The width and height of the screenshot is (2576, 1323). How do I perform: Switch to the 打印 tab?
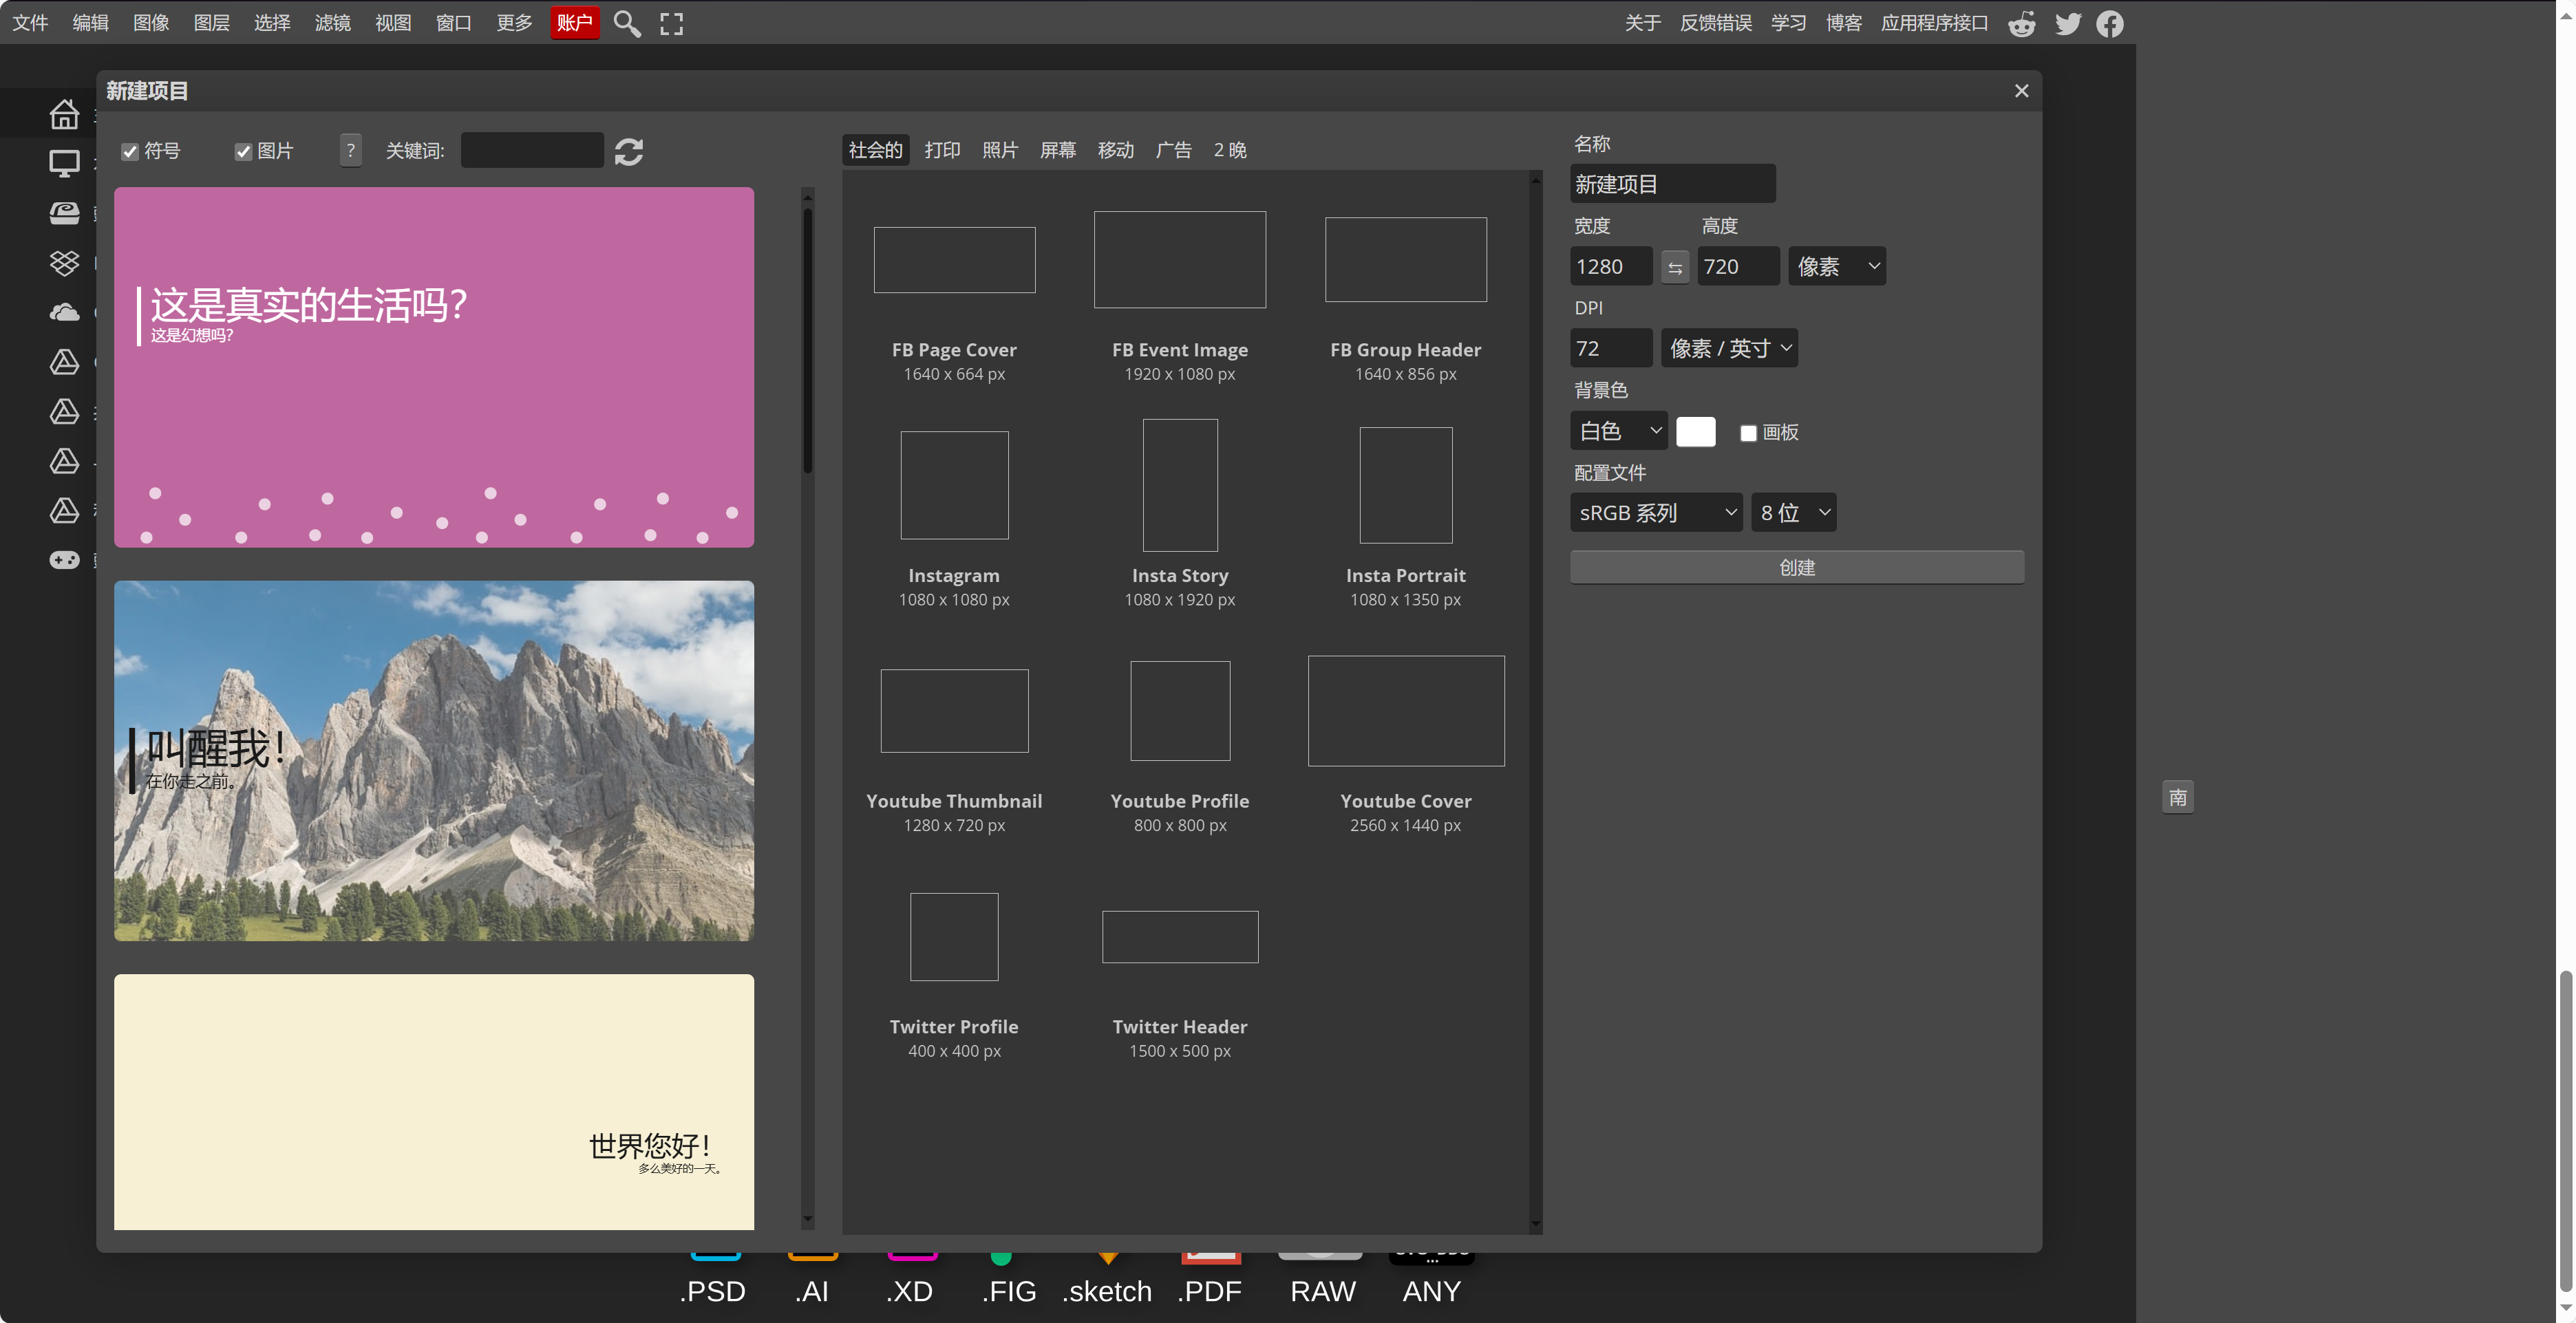point(941,150)
